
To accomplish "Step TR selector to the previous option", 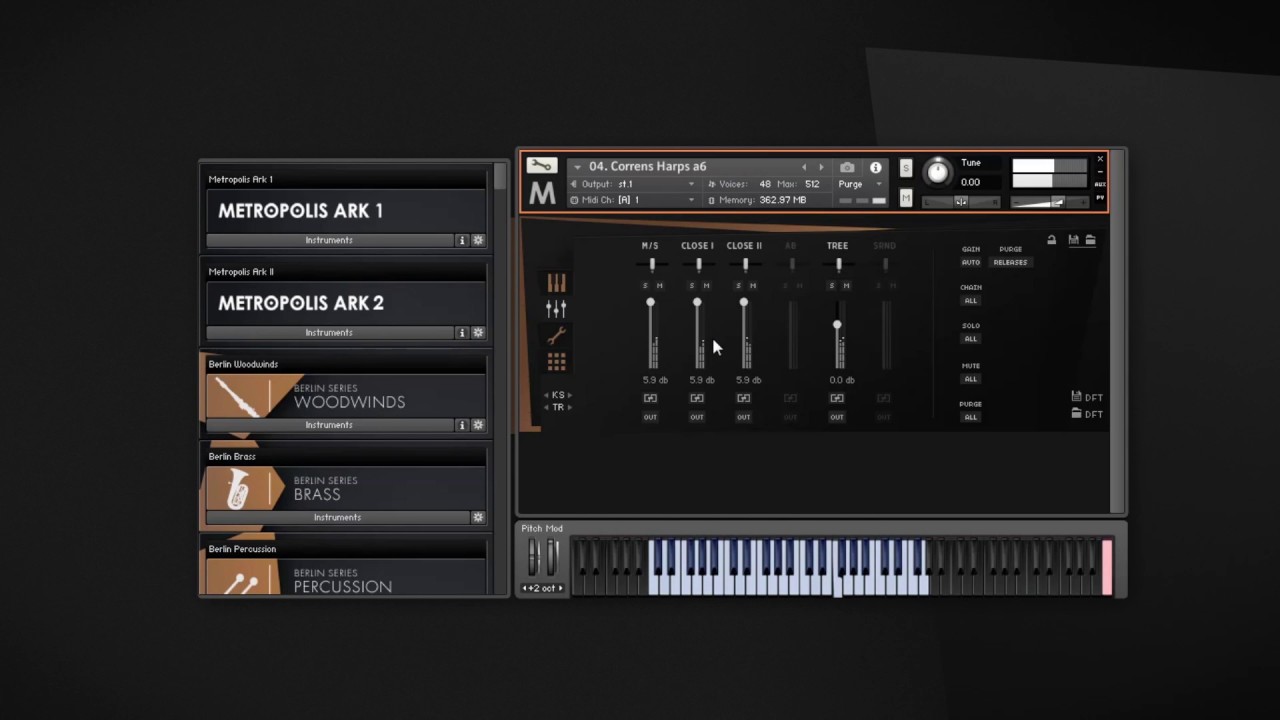I will pyautogui.click(x=547, y=407).
